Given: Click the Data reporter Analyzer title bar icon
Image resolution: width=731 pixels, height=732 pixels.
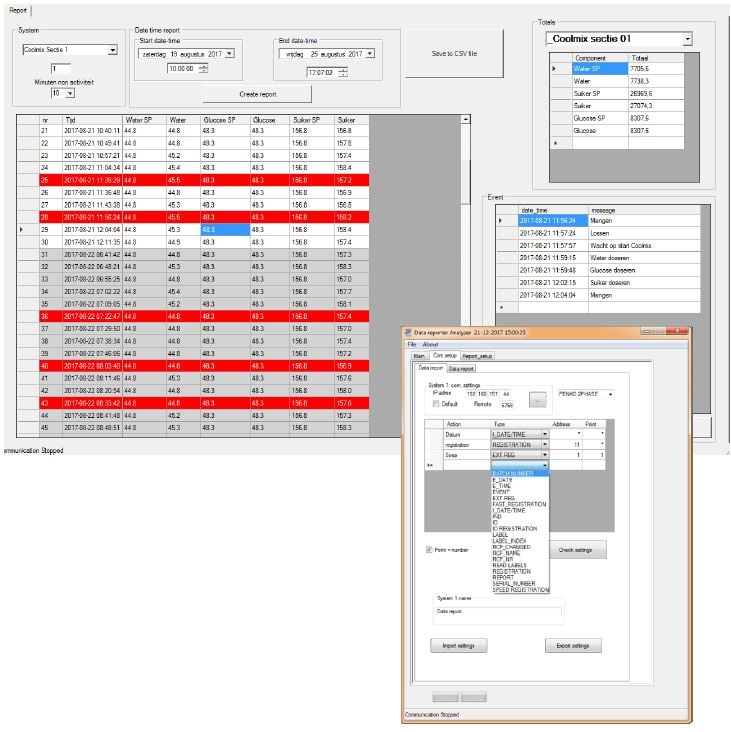Looking at the screenshot, I should (x=408, y=332).
